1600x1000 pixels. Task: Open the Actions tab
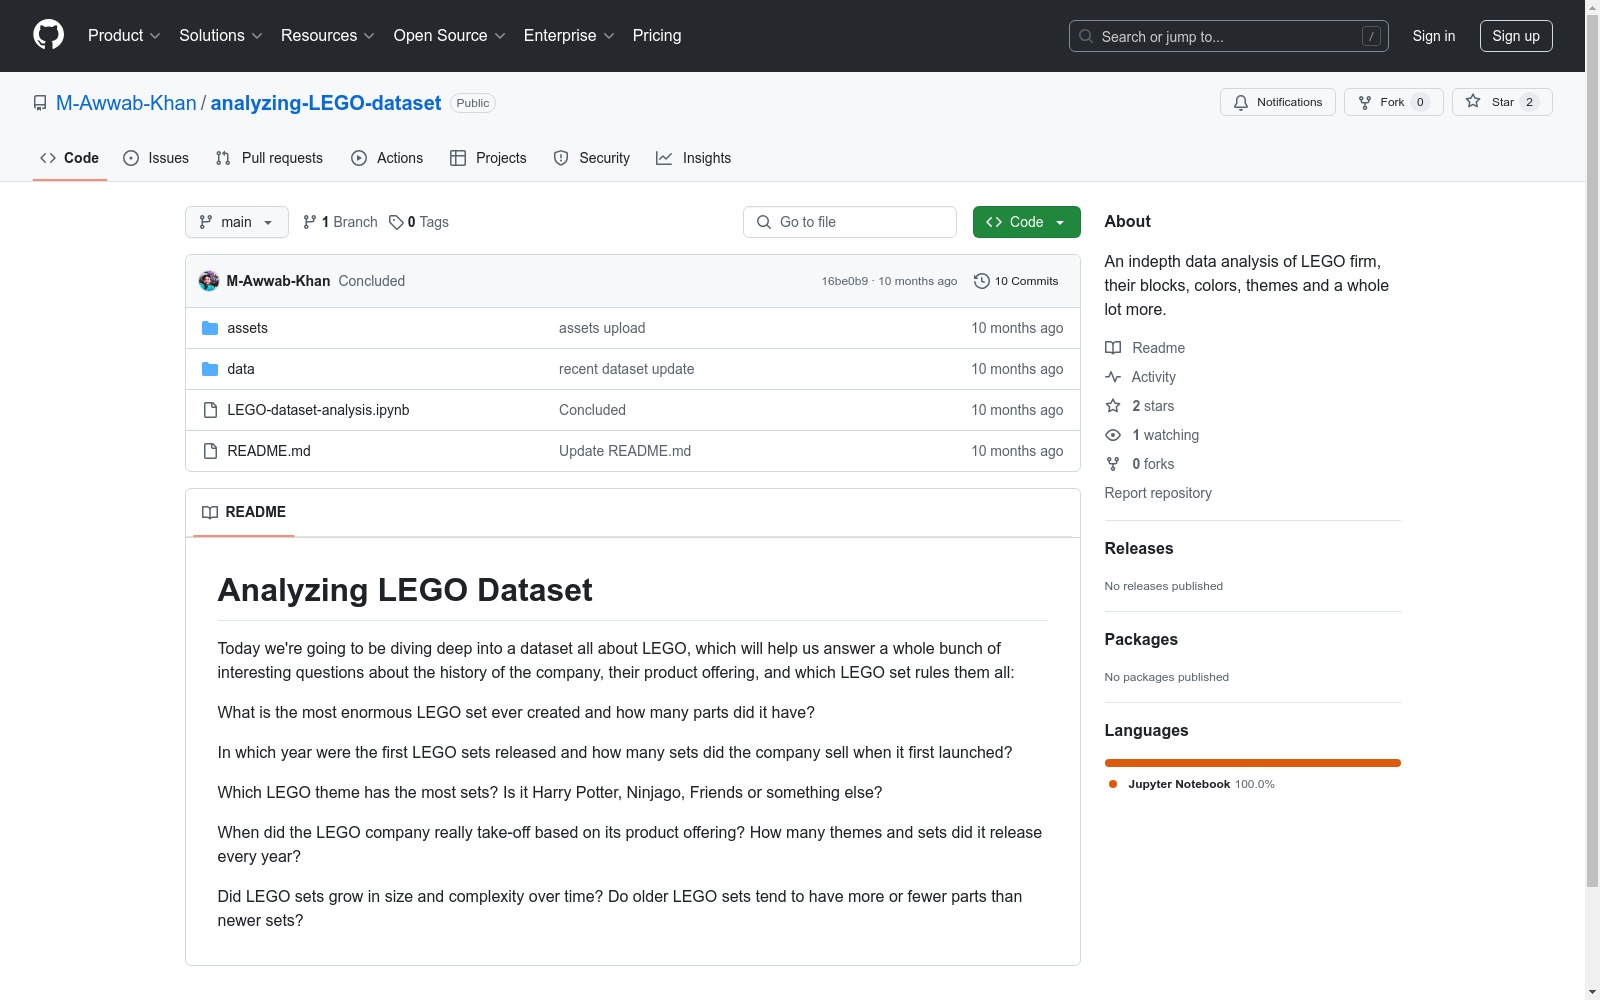click(x=387, y=158)
